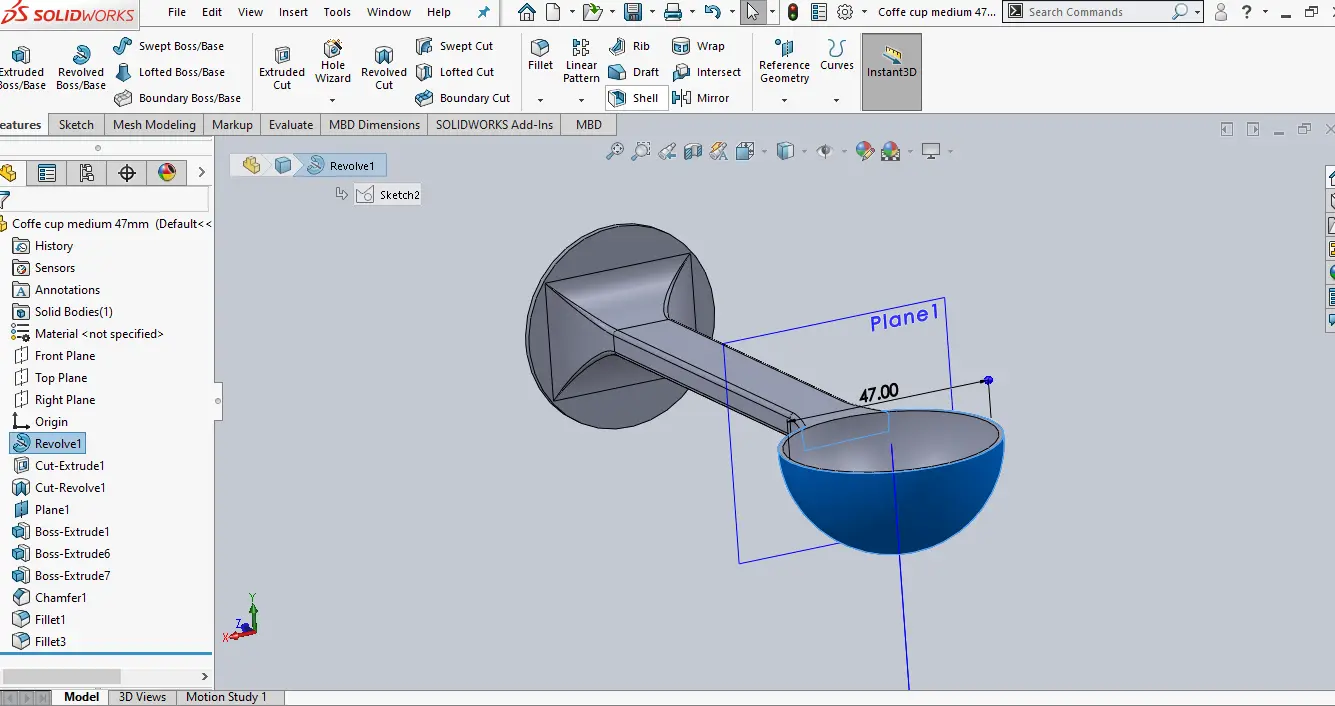Viewport: 1335px width, 706px height.
Task: Click the Rebuild traffic light icon
Action: point(793,12)
